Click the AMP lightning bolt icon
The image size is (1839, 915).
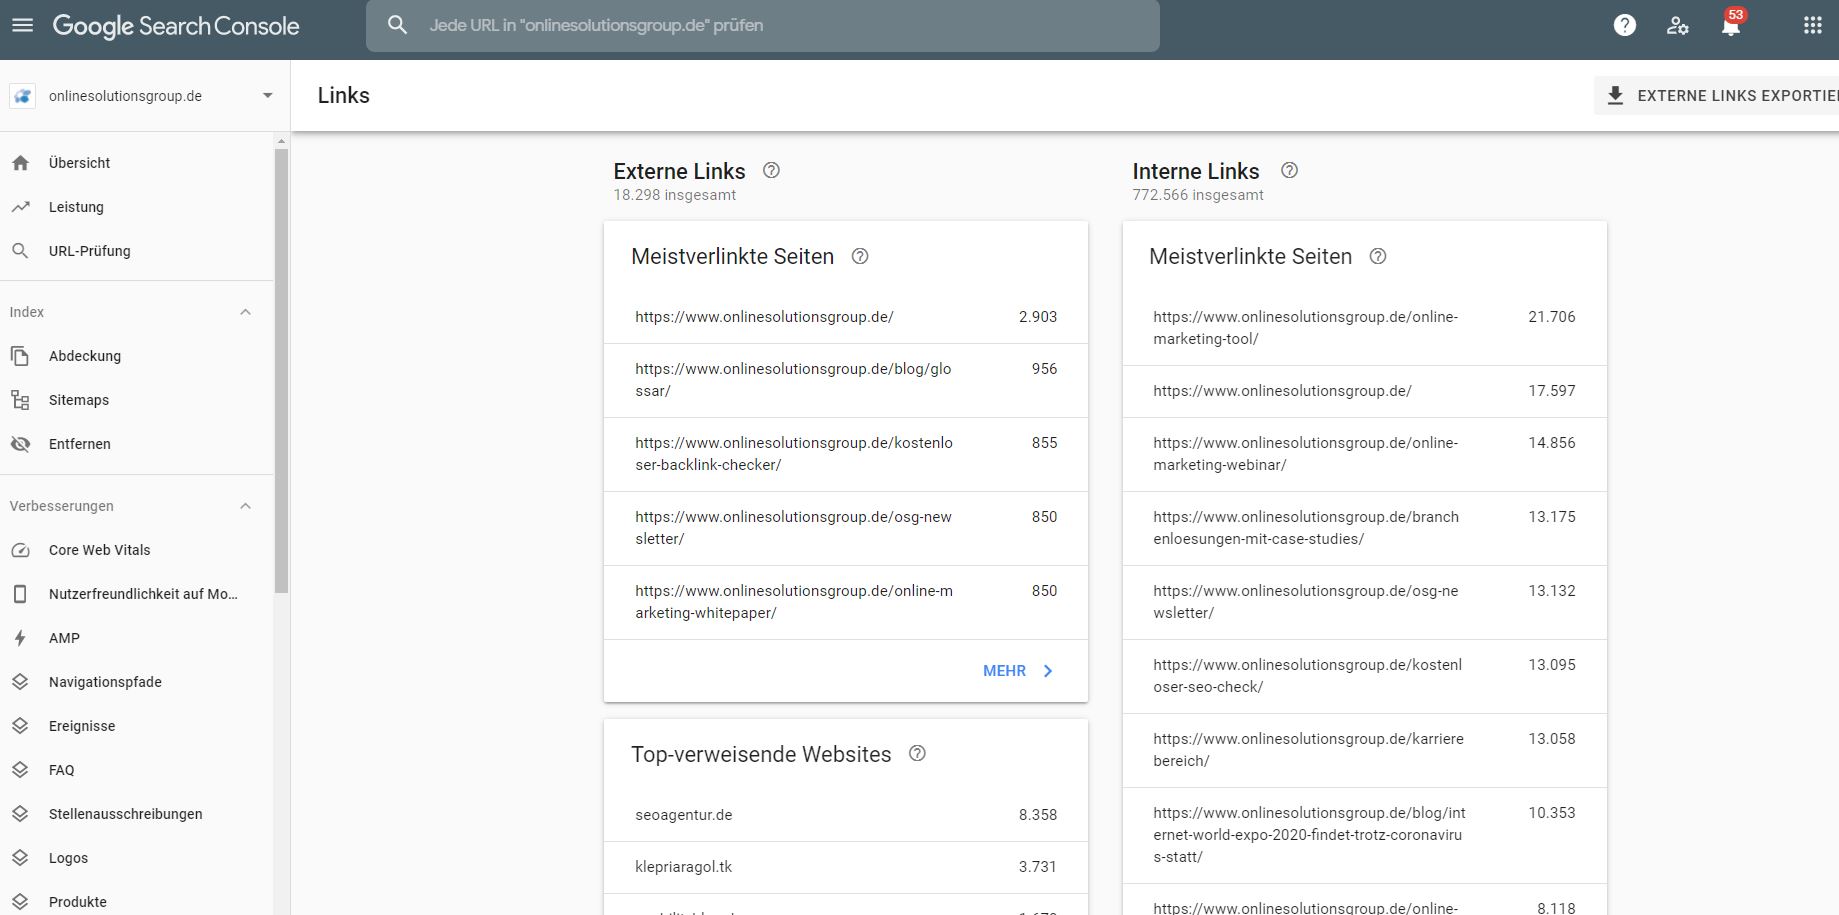pyautogui.click(x=20, y=638)
